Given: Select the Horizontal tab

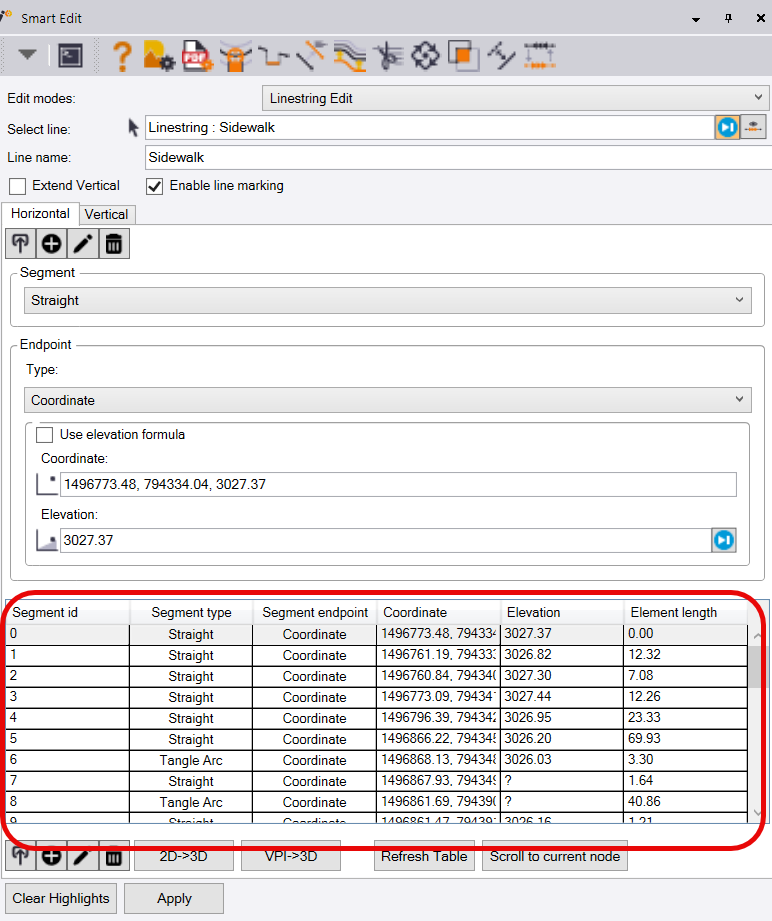Looking at the screenshot, I should [40, 214].
